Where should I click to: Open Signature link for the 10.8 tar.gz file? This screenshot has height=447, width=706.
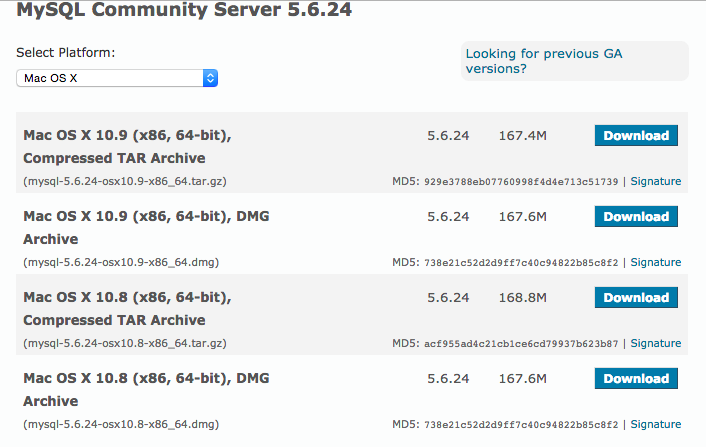coord(655,343)
